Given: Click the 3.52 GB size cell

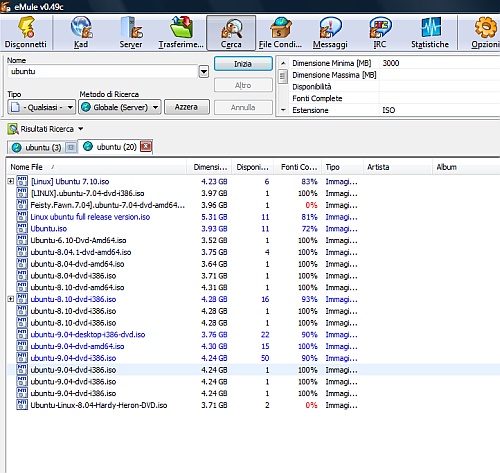Looking at the screenshot, I should [214, 240].
